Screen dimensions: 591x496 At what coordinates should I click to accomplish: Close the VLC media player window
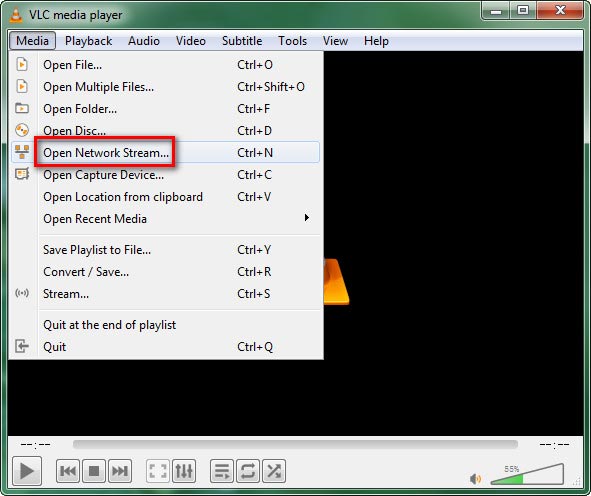[x=560, y=11]
